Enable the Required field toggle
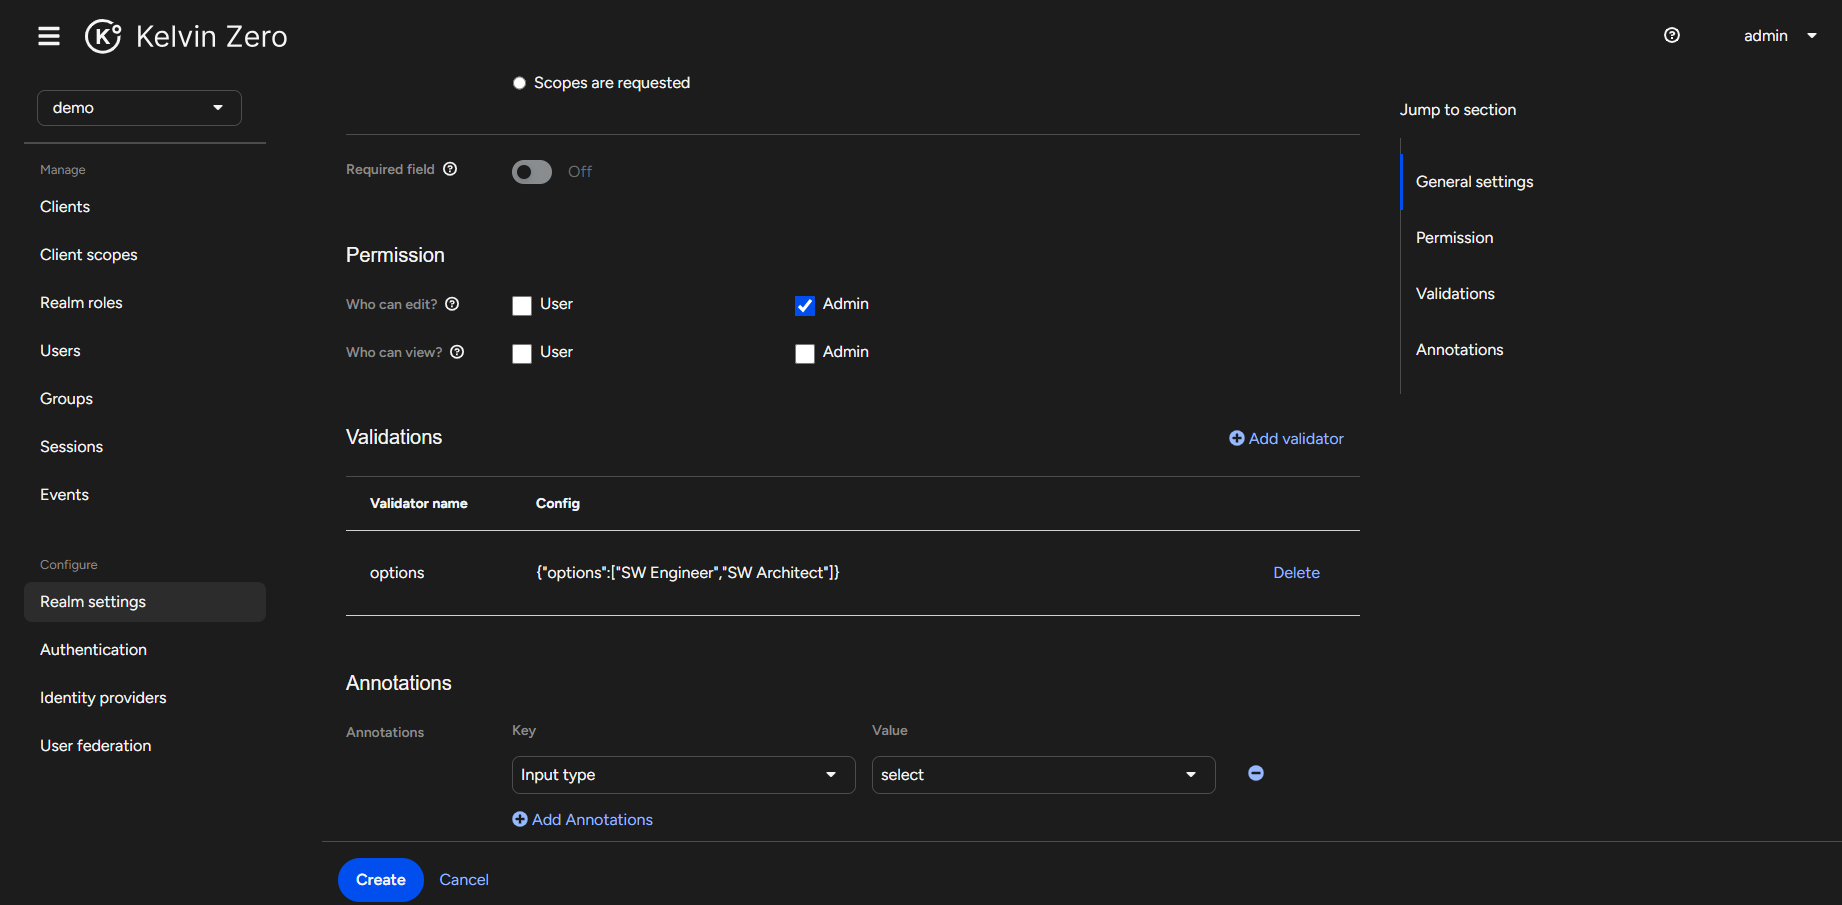 (531, 171)
